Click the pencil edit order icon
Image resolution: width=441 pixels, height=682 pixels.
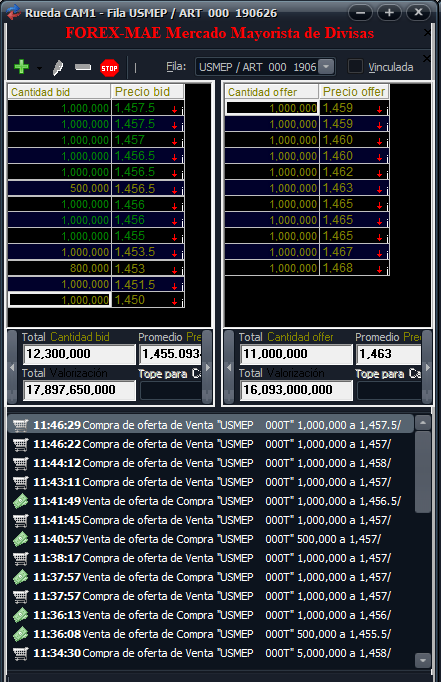point(57,68)
